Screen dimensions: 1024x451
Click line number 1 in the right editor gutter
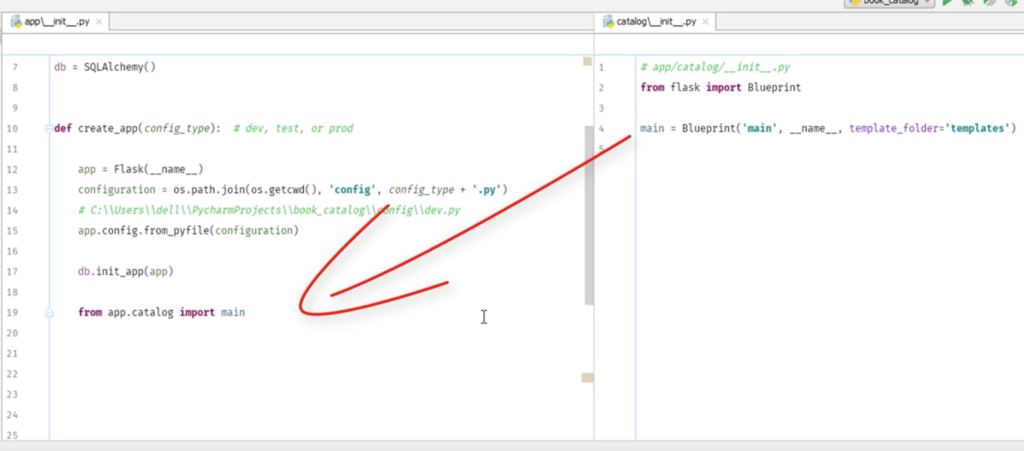click(x=601, y=67)
